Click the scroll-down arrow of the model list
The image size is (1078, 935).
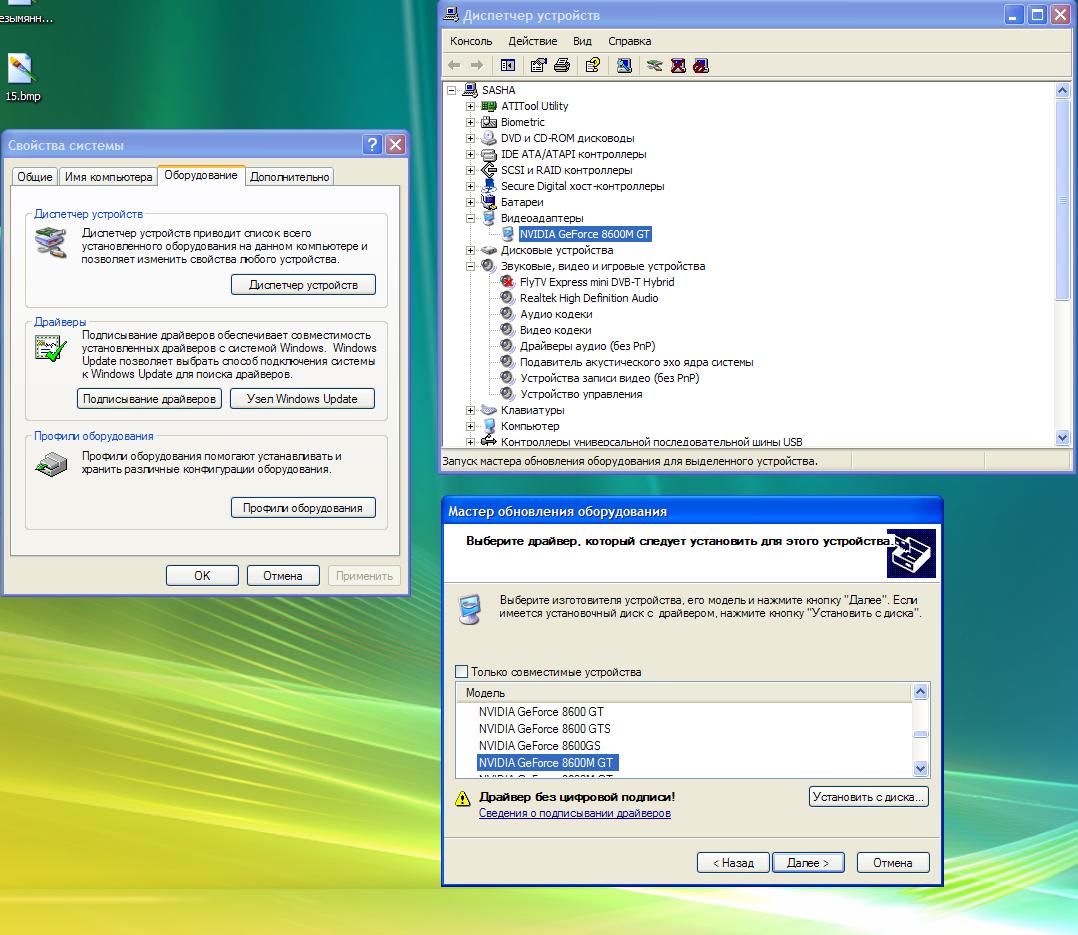(921, 768)
